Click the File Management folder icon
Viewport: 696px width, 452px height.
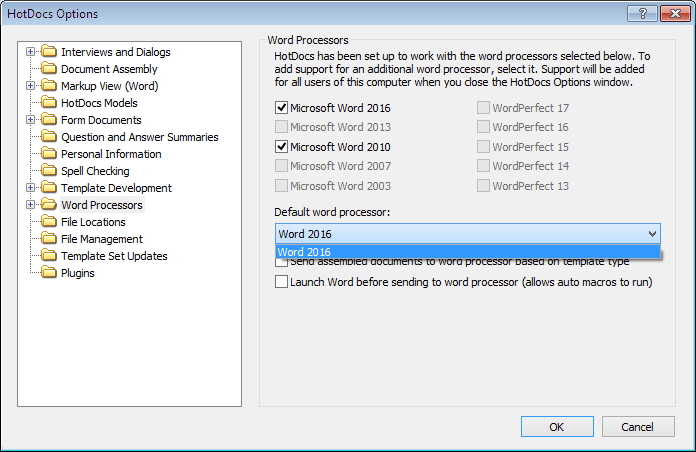pos(48,239)
